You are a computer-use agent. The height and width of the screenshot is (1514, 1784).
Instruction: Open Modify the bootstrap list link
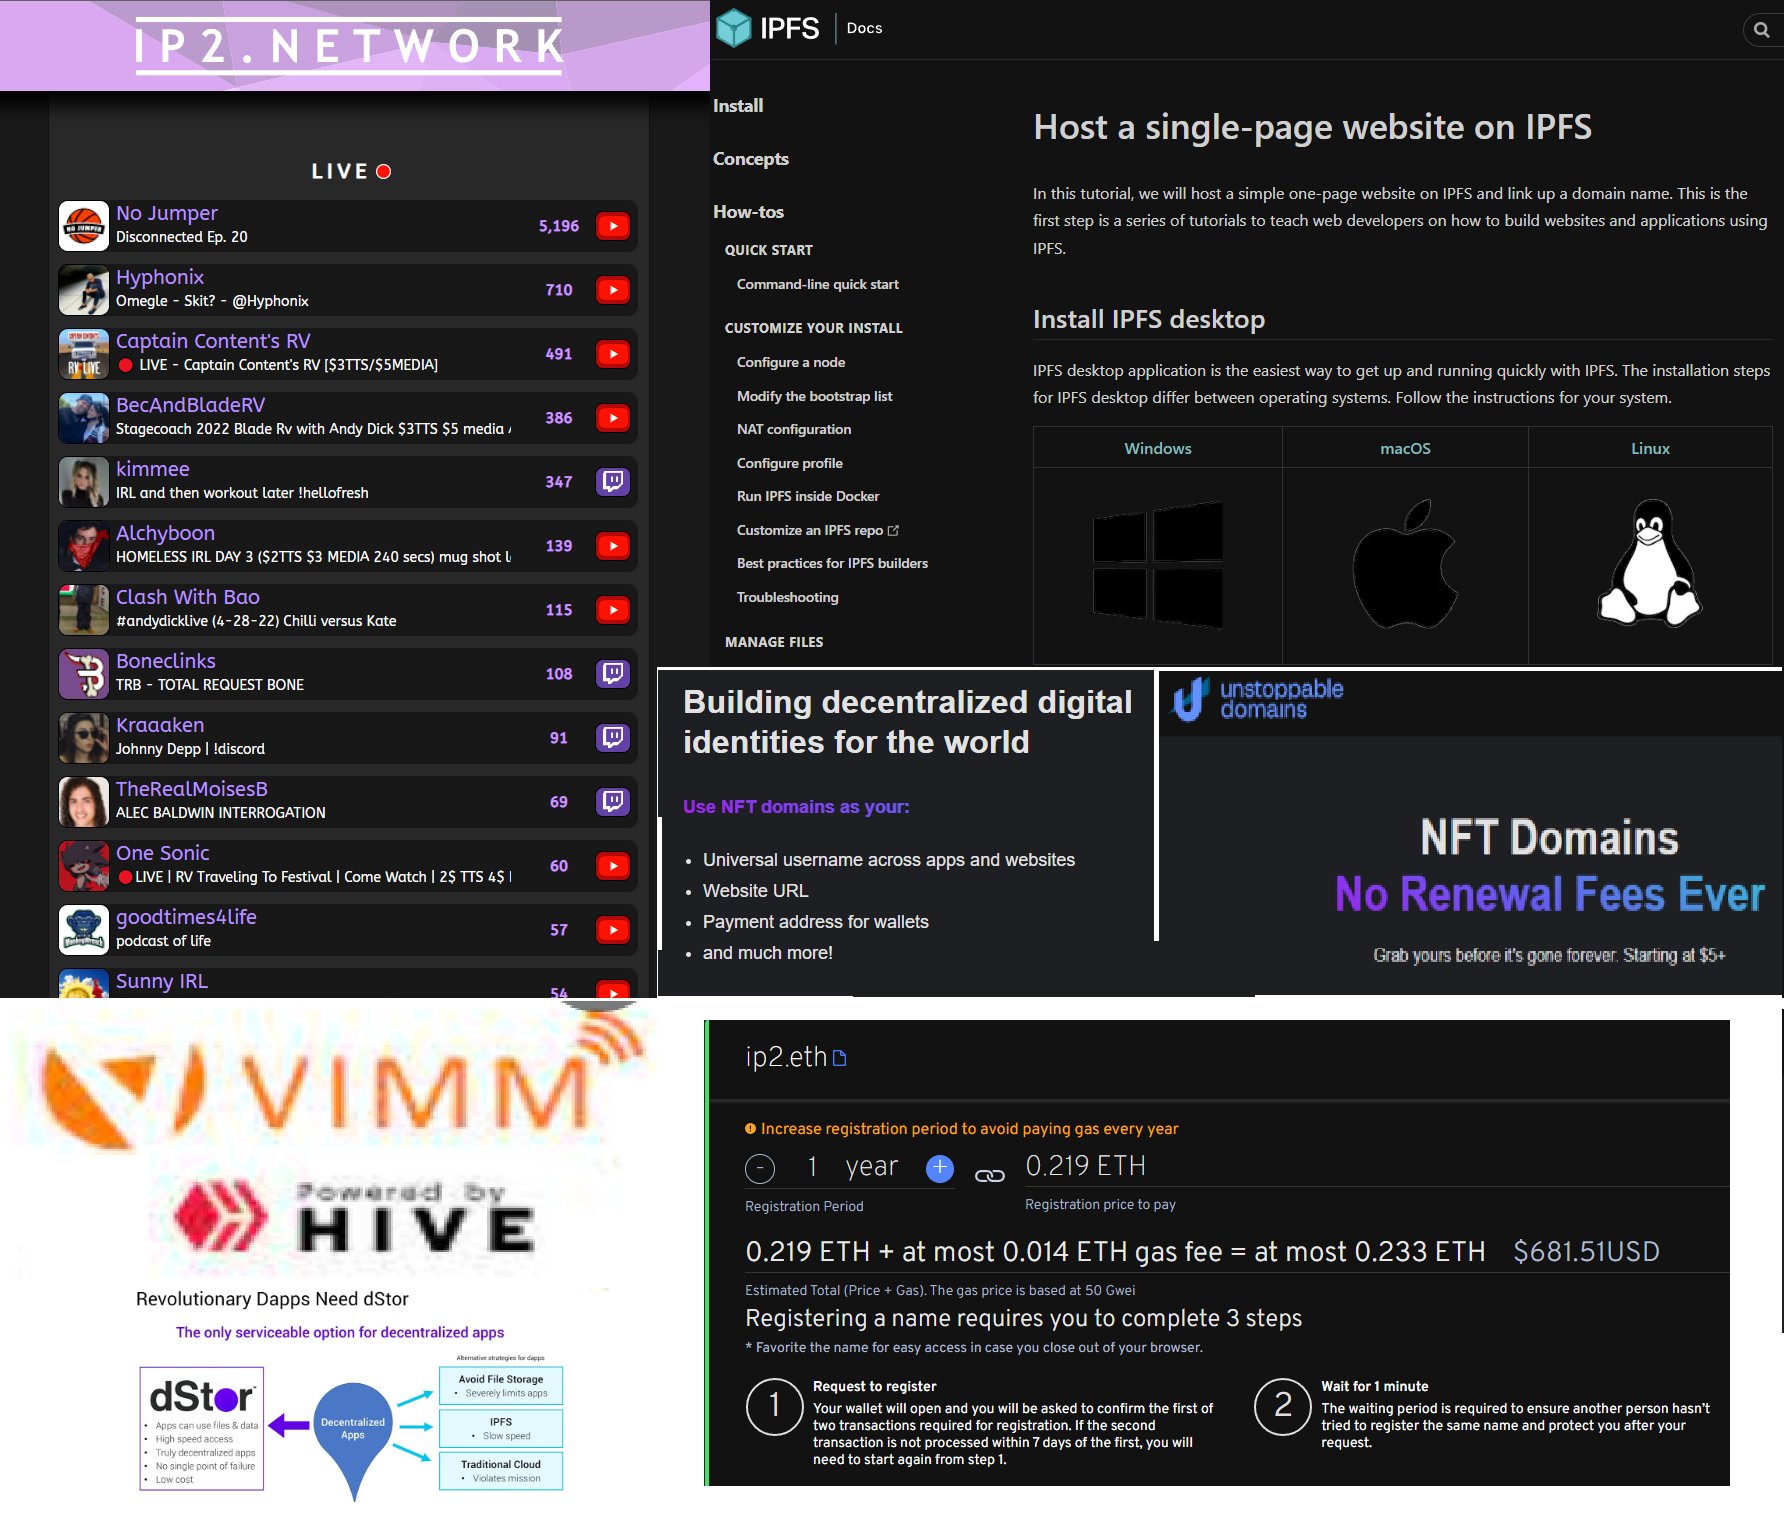(815, 396)
